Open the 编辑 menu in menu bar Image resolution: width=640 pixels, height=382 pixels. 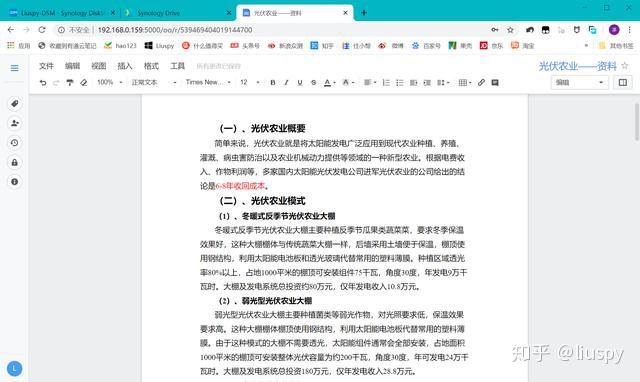tap(72, 66)
